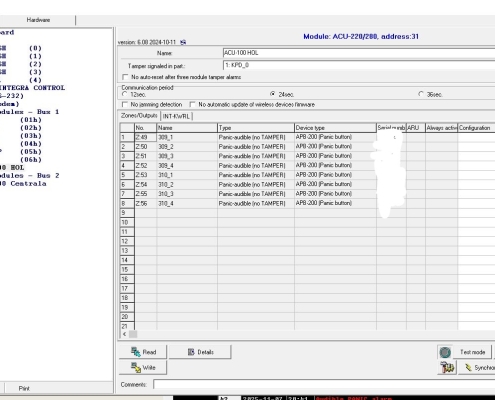Enable Test mode
Image resolution: width=495 pixels, height=400 pixels.
click(473, 352)
